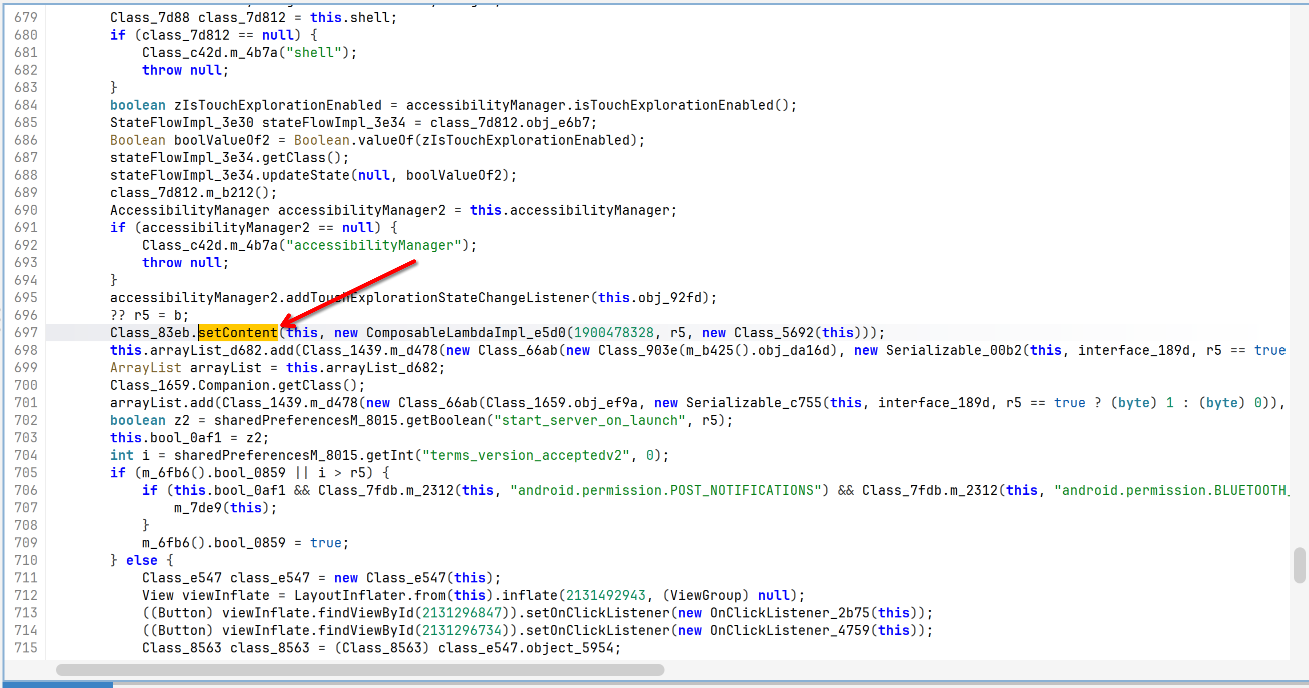1309x688 pixels.
Task: Click the "shell" string literal on line 681
Action: coord(318,52)
